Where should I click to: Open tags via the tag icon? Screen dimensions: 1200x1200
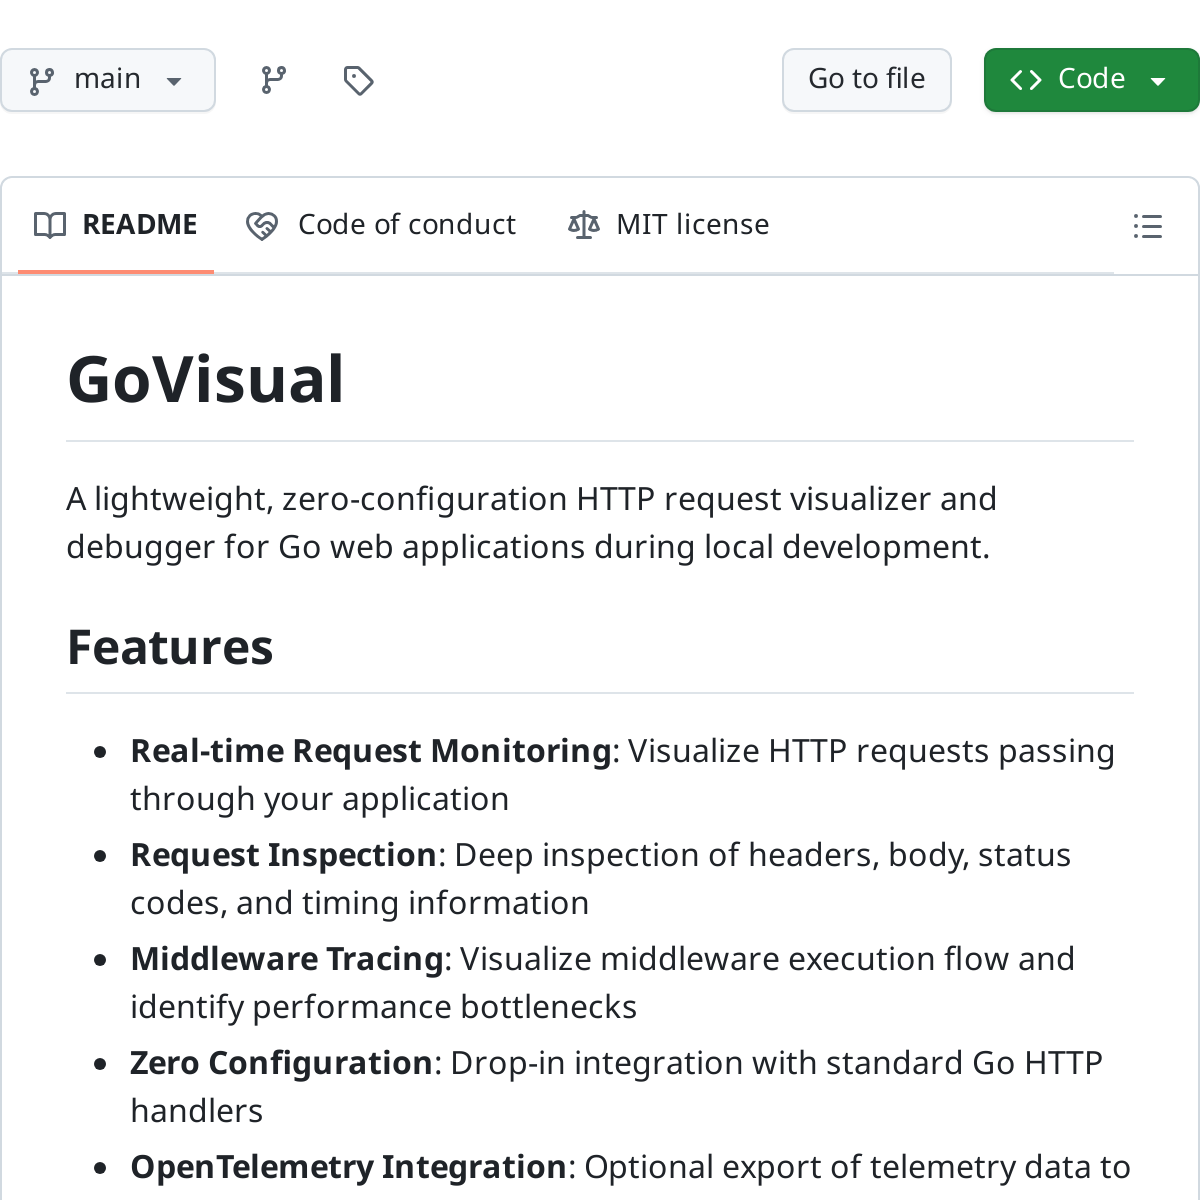click(x=358, y=80)
